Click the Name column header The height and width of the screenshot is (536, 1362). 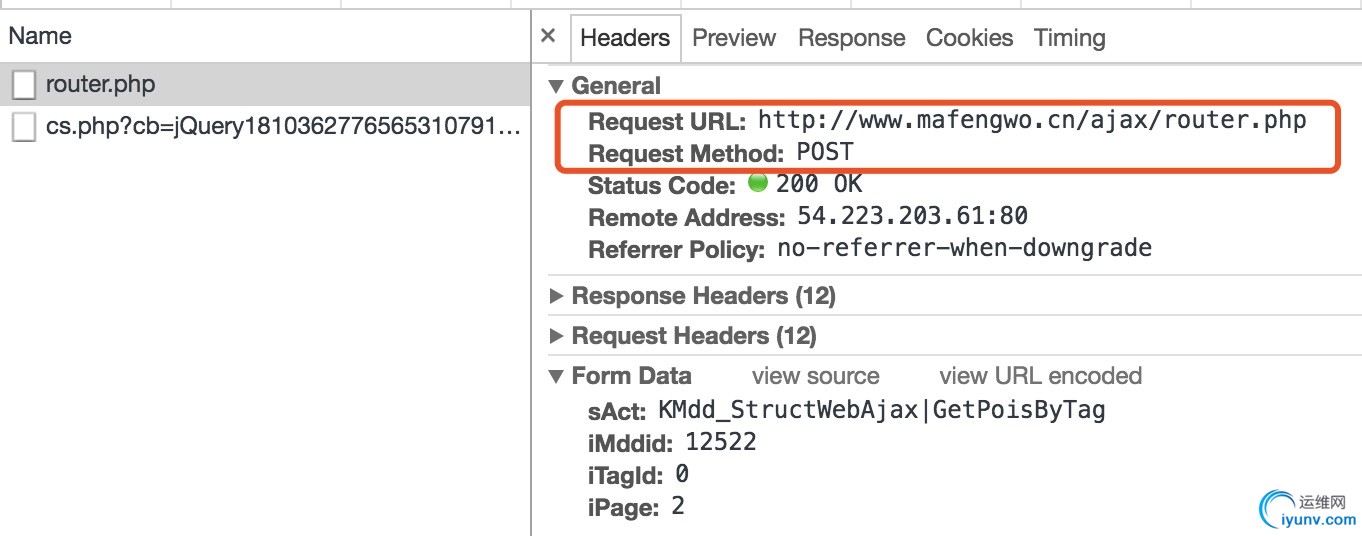tap(40, 36)
